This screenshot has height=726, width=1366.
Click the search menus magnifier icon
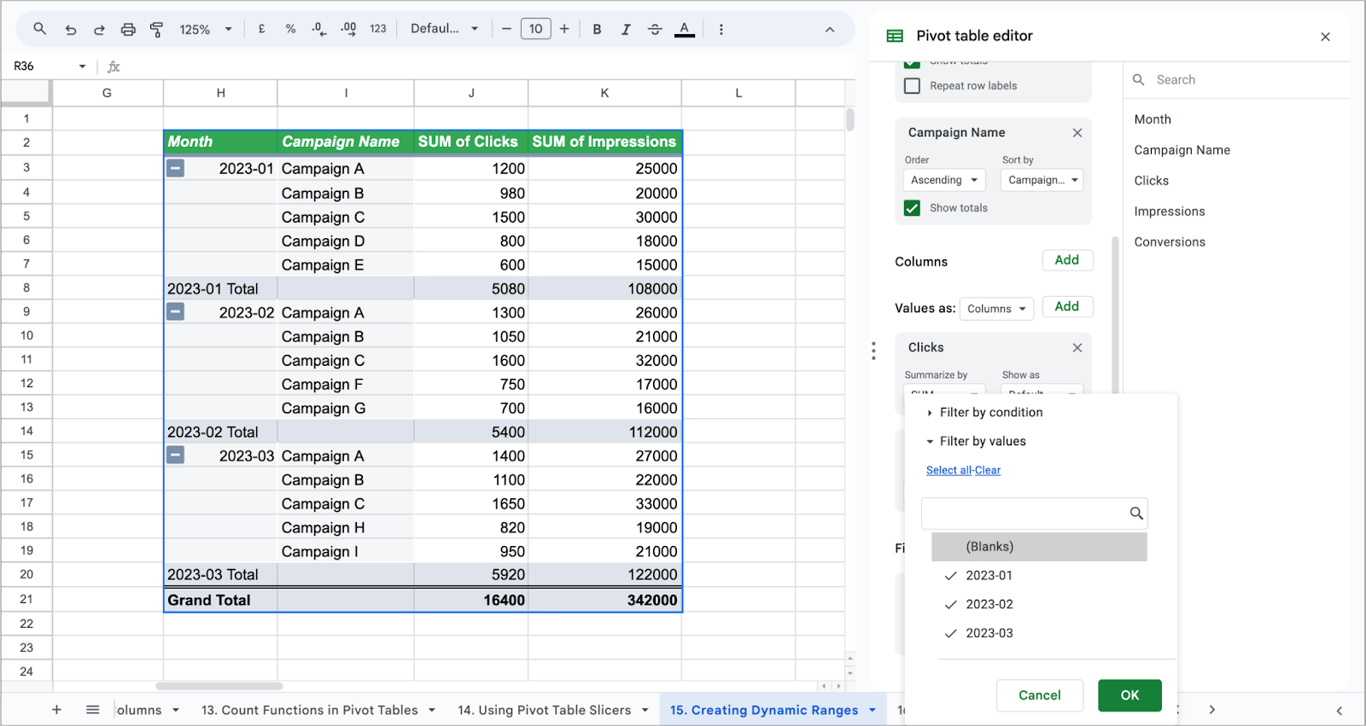(x=40, y=29)
